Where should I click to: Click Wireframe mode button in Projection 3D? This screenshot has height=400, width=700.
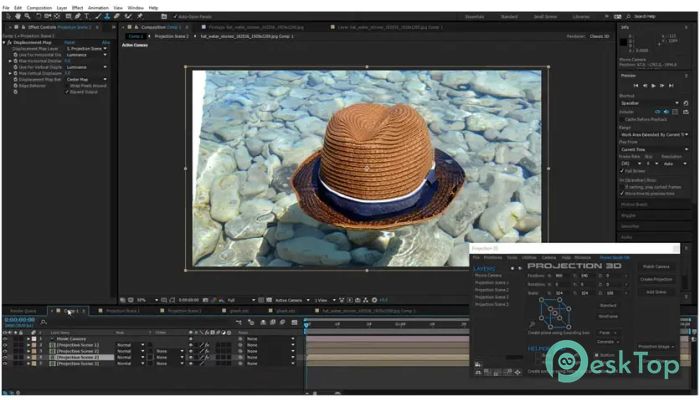coord(608,316)
